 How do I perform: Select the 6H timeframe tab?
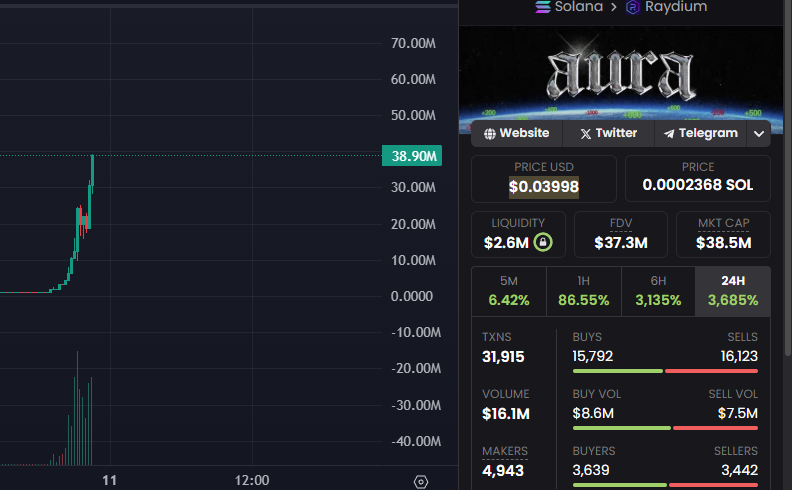pos(658,291)
